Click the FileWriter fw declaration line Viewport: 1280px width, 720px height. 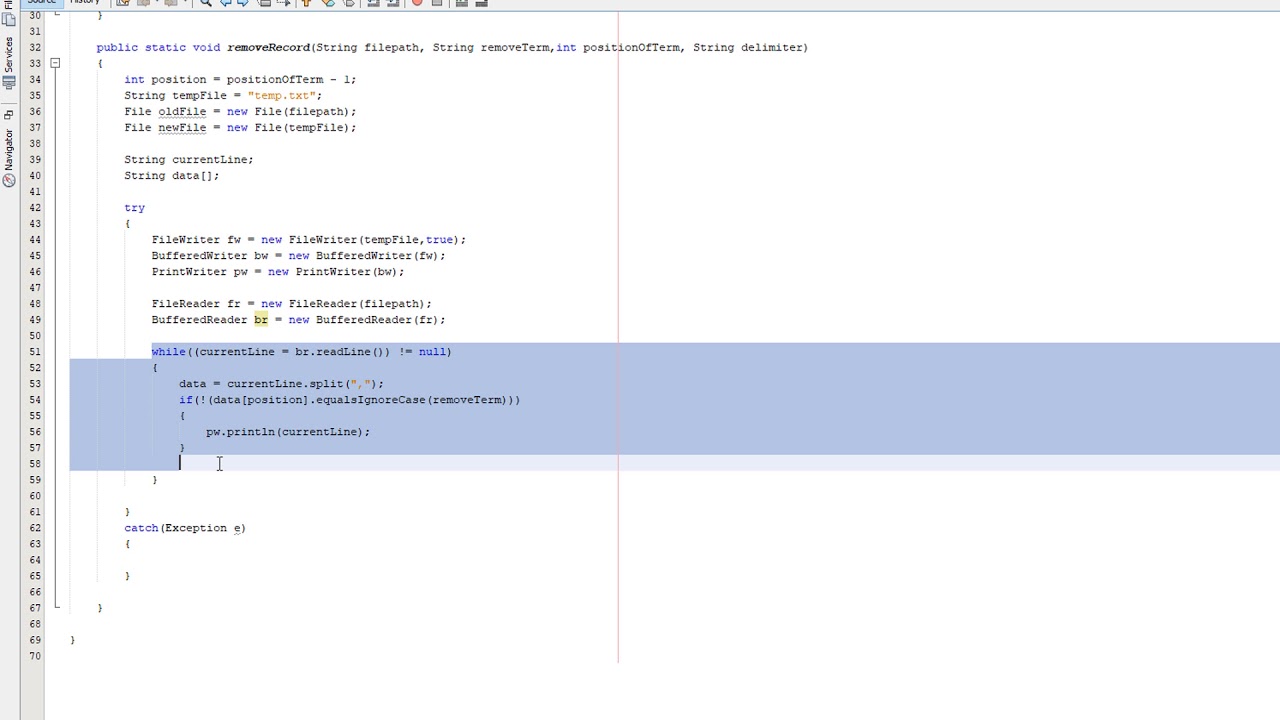point(308,239)
